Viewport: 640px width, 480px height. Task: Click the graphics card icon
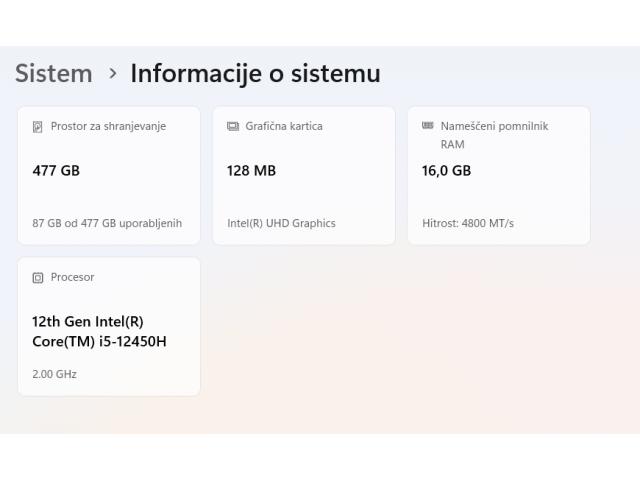click(233, 126)
